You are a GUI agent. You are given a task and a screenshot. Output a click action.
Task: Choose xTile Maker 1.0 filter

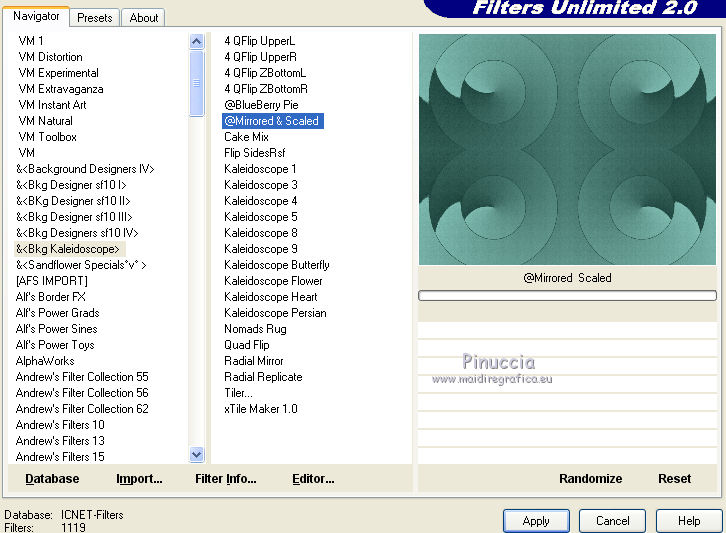[x=261, y=408]
